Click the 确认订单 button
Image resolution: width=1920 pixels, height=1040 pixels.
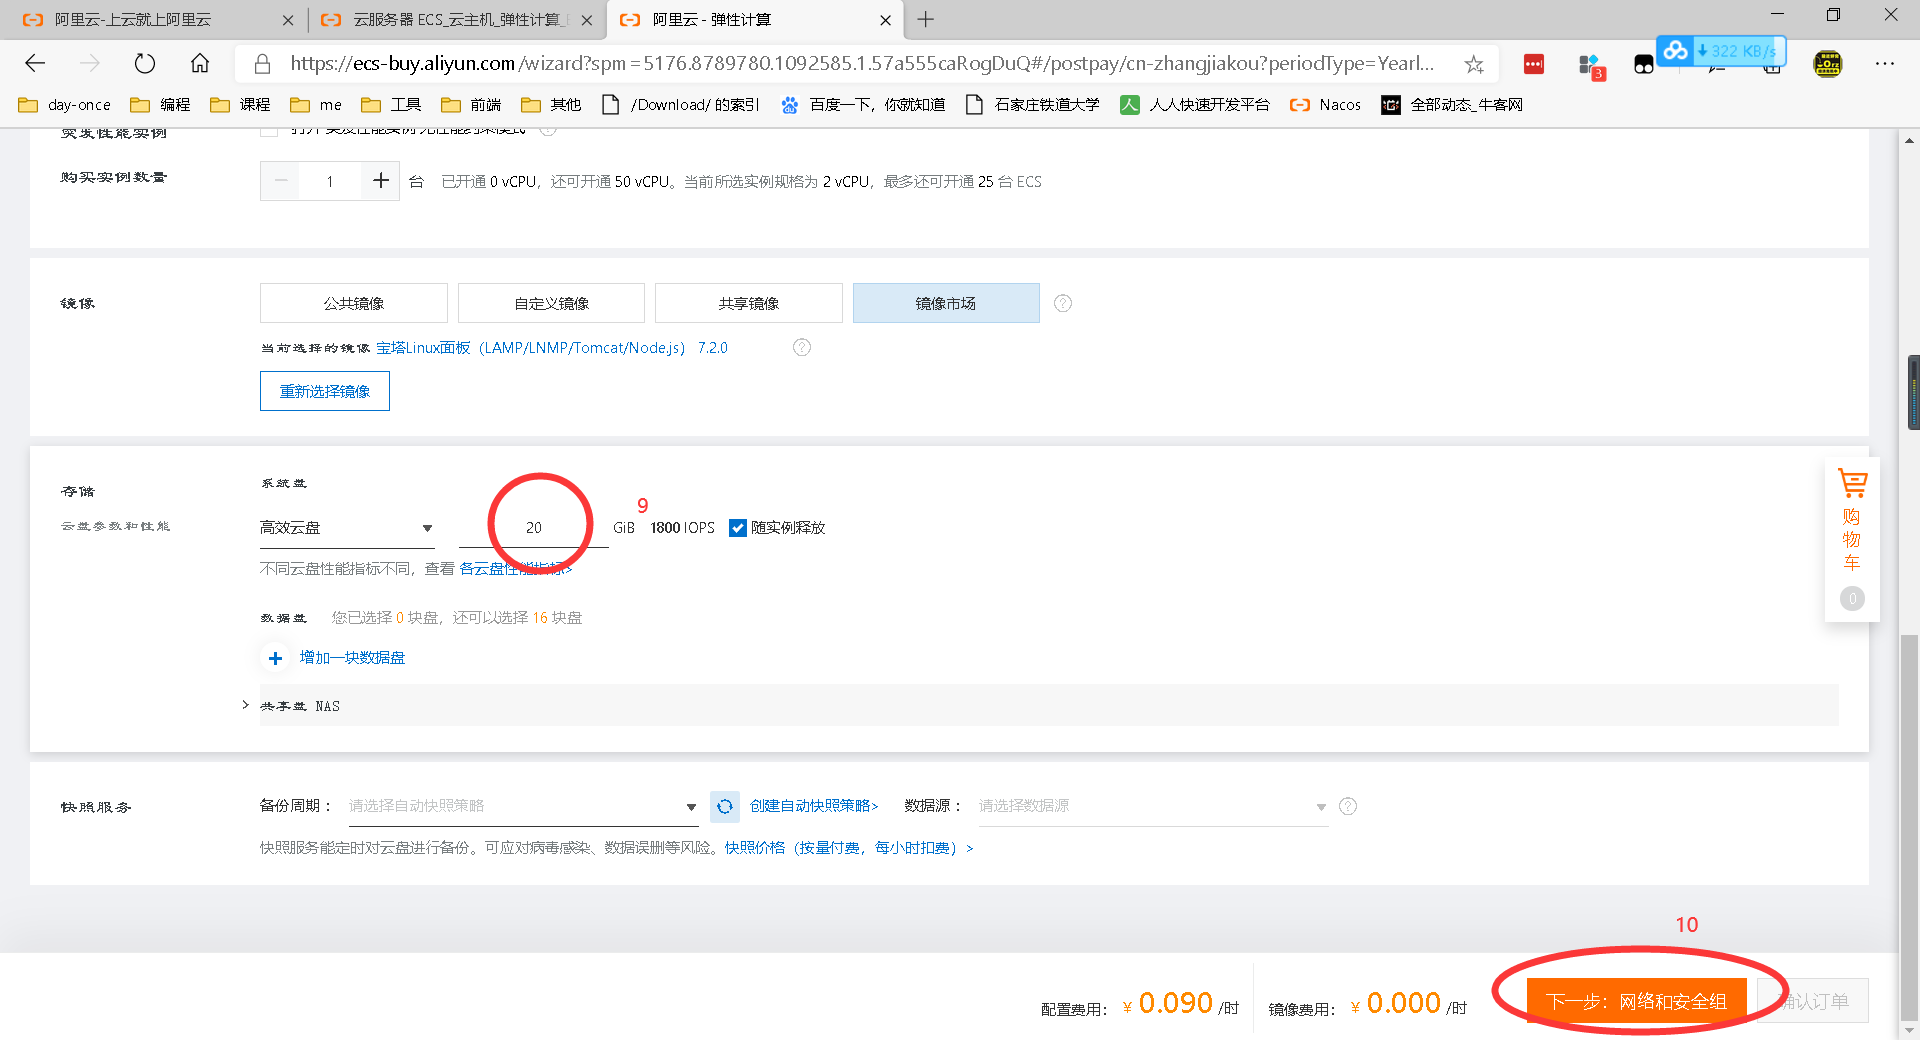tap(1813, 1001)
